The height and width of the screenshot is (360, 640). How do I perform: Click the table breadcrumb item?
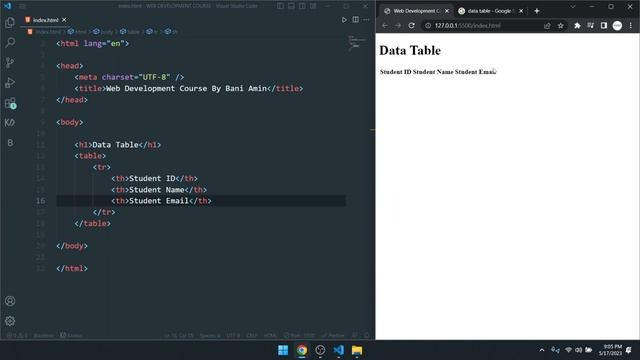[130, 32]
